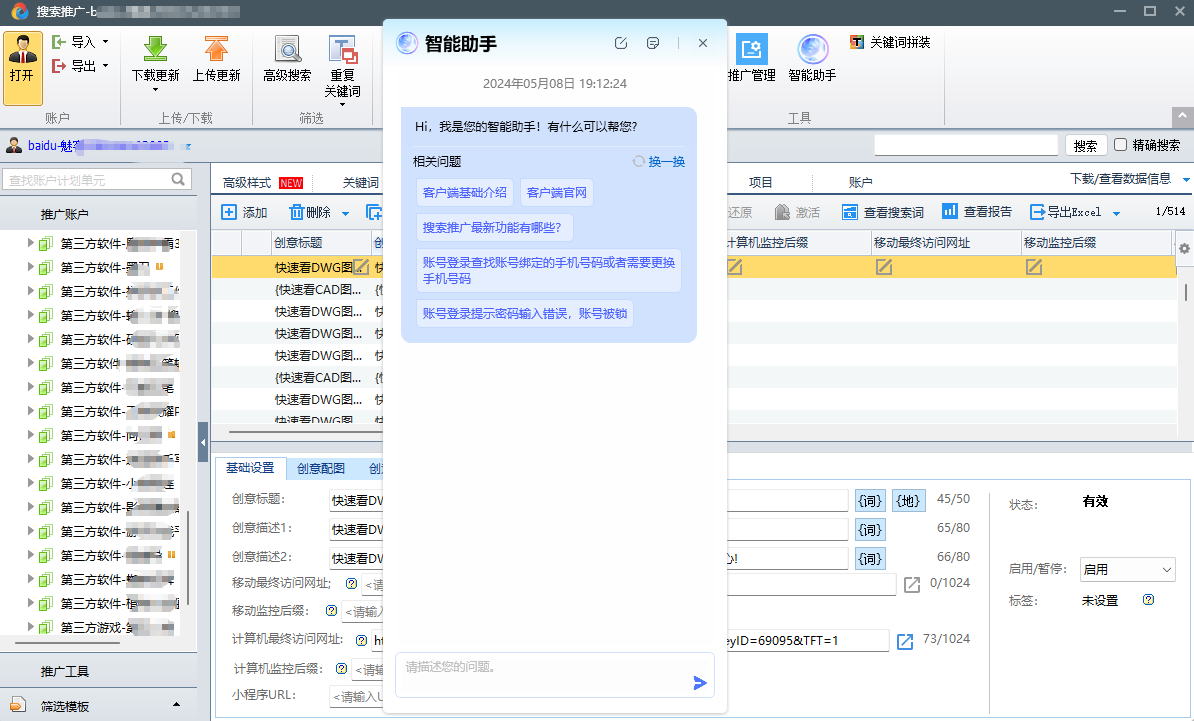Screen dimensions: 1194x721
Task: Open 推广管理 tool in toolbar
Action: coord(751,50)
